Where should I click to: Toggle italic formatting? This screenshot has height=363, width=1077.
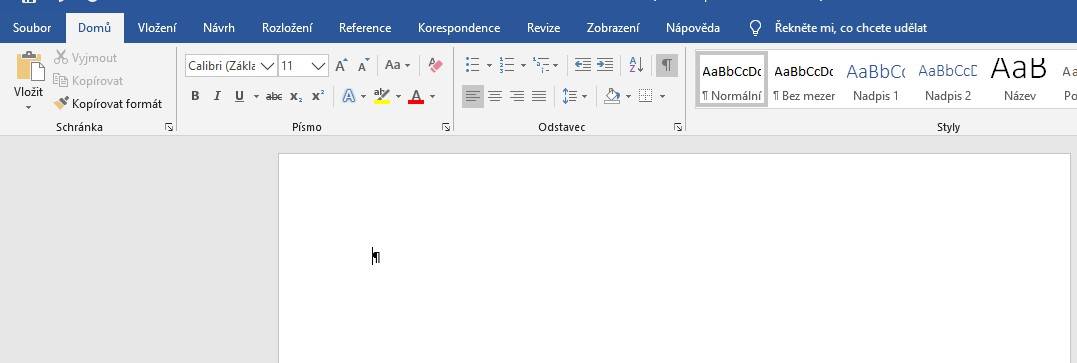coord(217,96)
